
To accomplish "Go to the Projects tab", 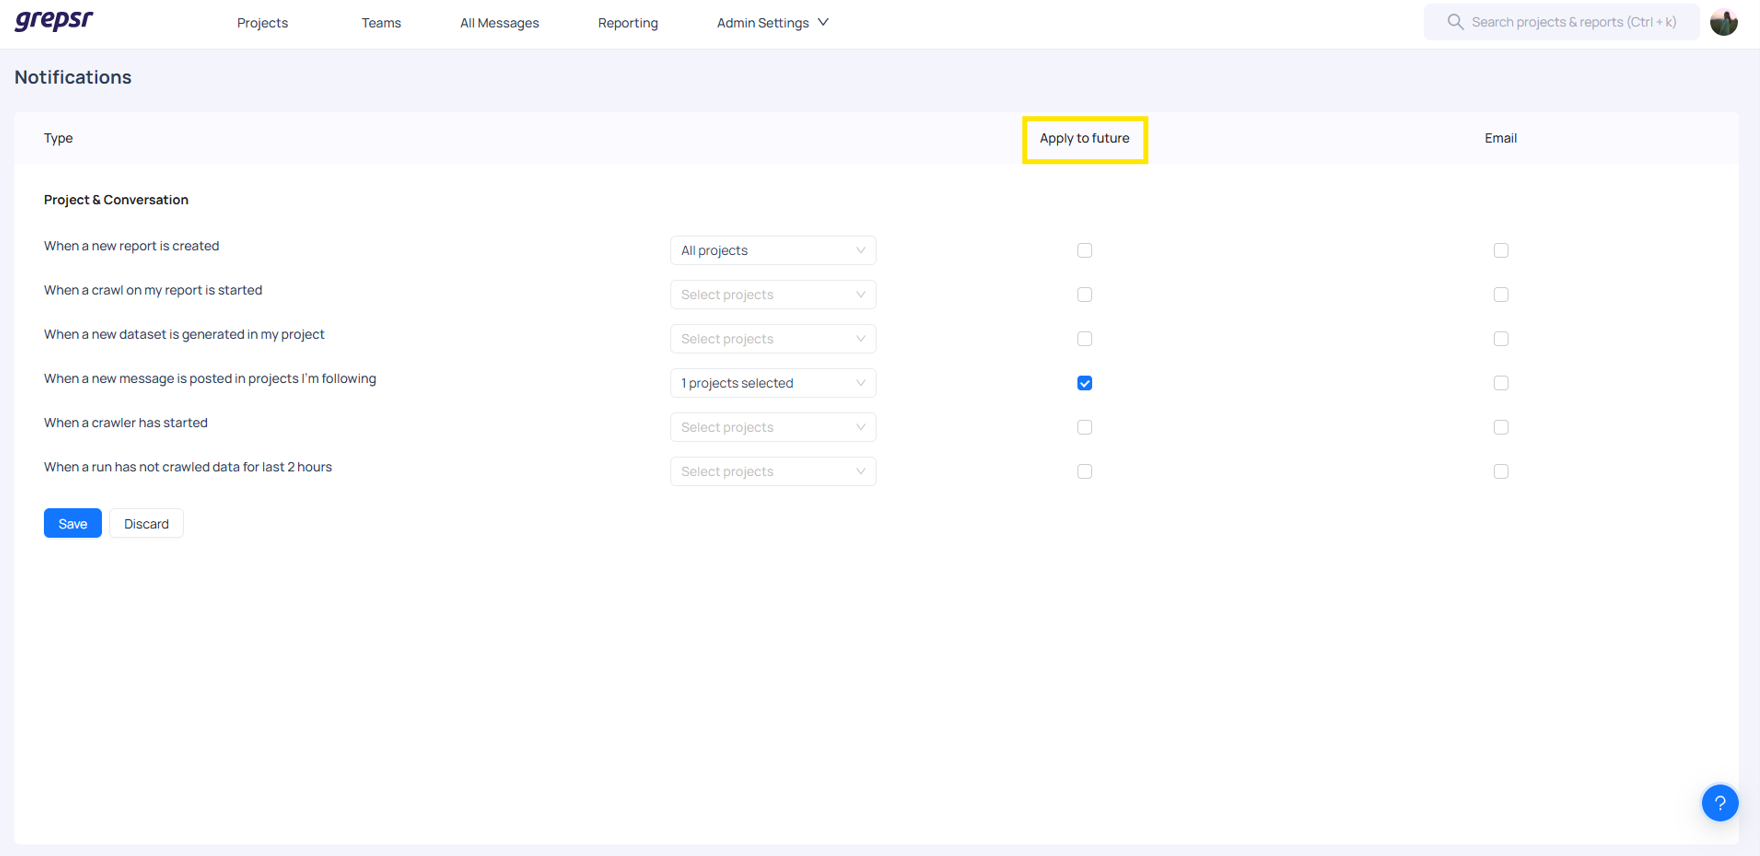I will 262,23.
